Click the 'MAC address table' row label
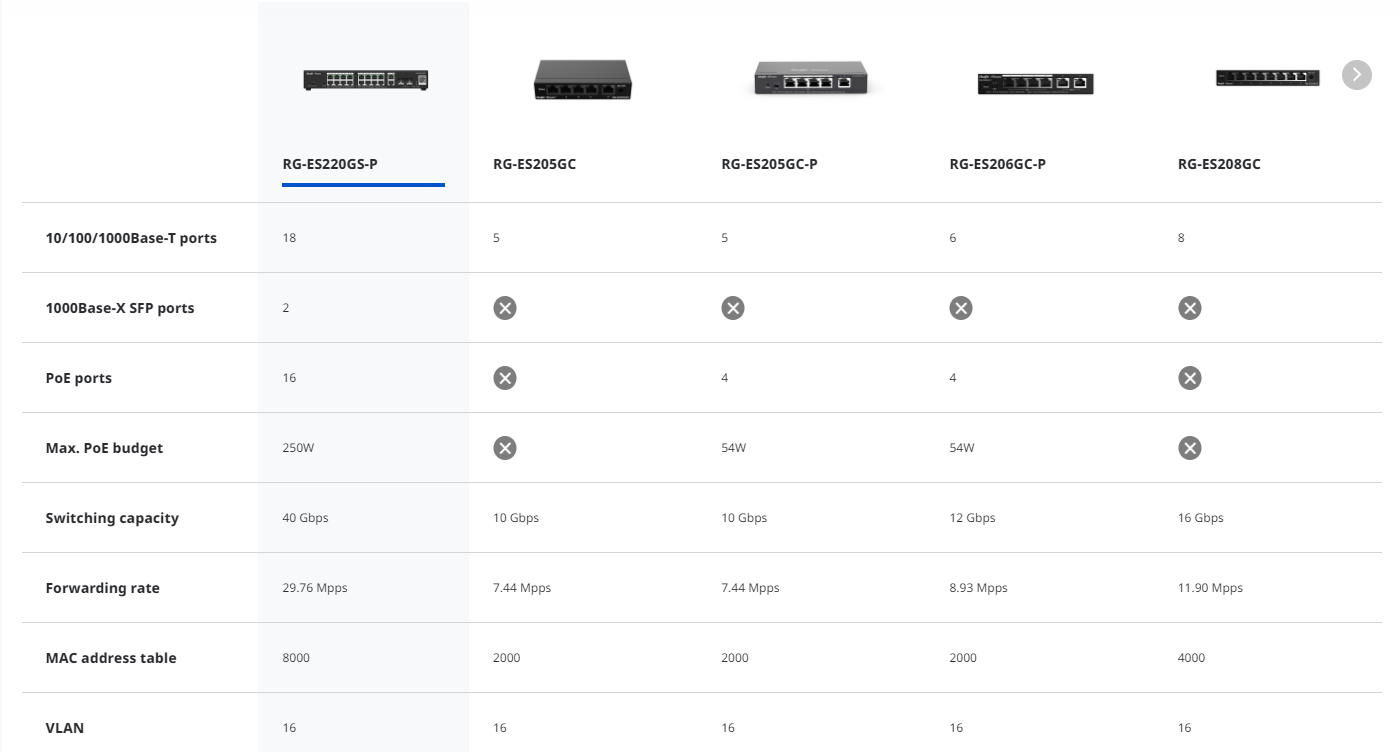The image size is (1400, 752). (111, 658)
